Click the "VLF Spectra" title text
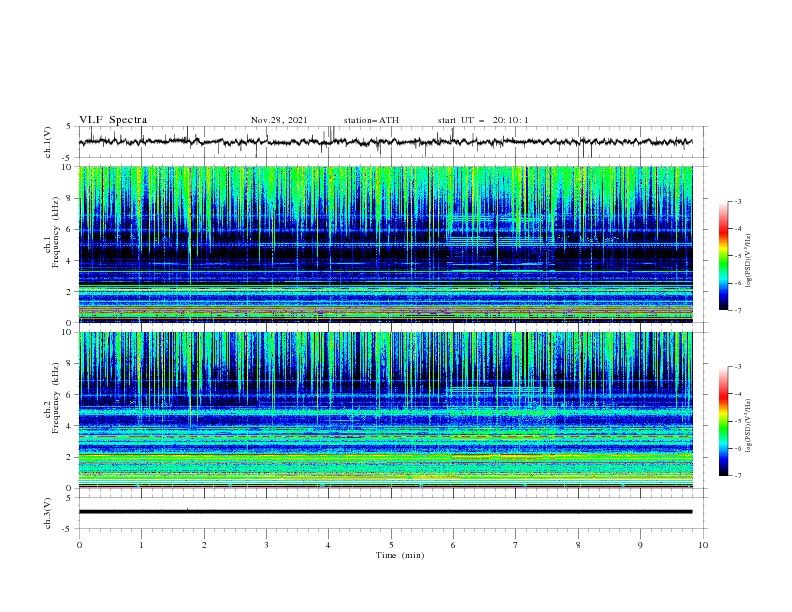This screenshot has height=612, width=792. pyautogui.click(x=113, y=120)
